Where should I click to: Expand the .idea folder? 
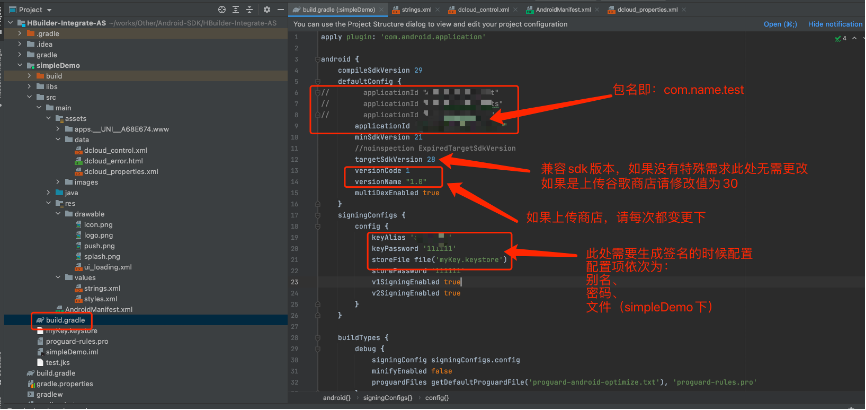click(x=20, y=44)
